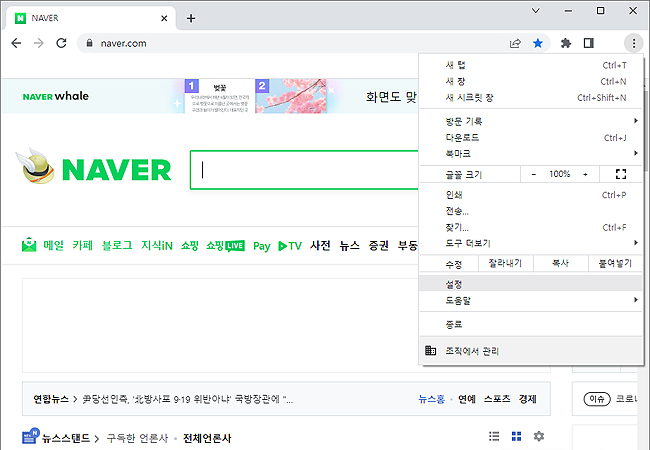Click the NAVER whale banner logo
The image size is (650, 450).
tap(56, 96)
